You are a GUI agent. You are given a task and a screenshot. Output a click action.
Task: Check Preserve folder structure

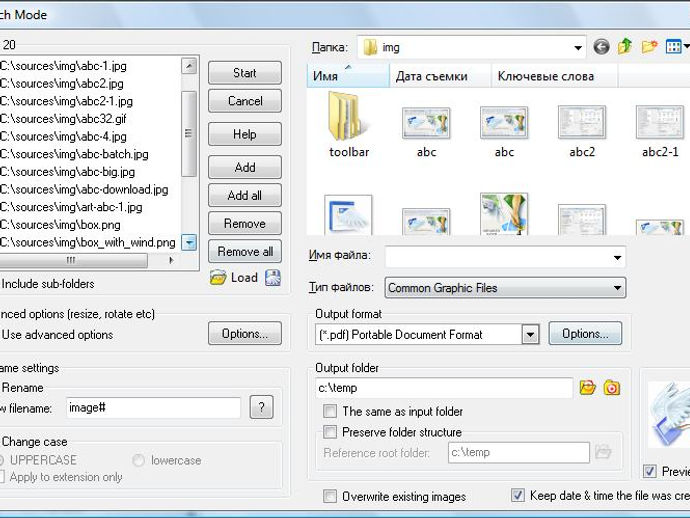330,432
